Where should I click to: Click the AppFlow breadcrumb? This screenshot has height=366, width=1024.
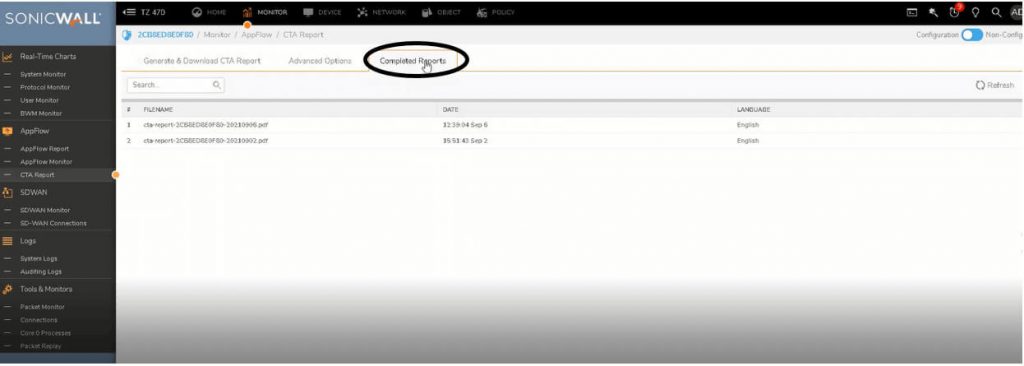[257, 35]
